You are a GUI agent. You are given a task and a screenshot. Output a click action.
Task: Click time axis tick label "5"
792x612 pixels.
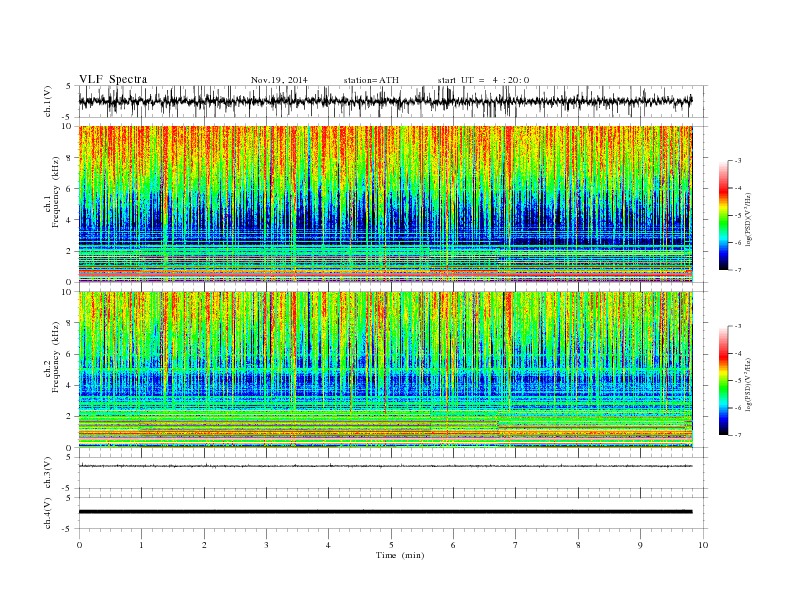click(x=391, y=545)
